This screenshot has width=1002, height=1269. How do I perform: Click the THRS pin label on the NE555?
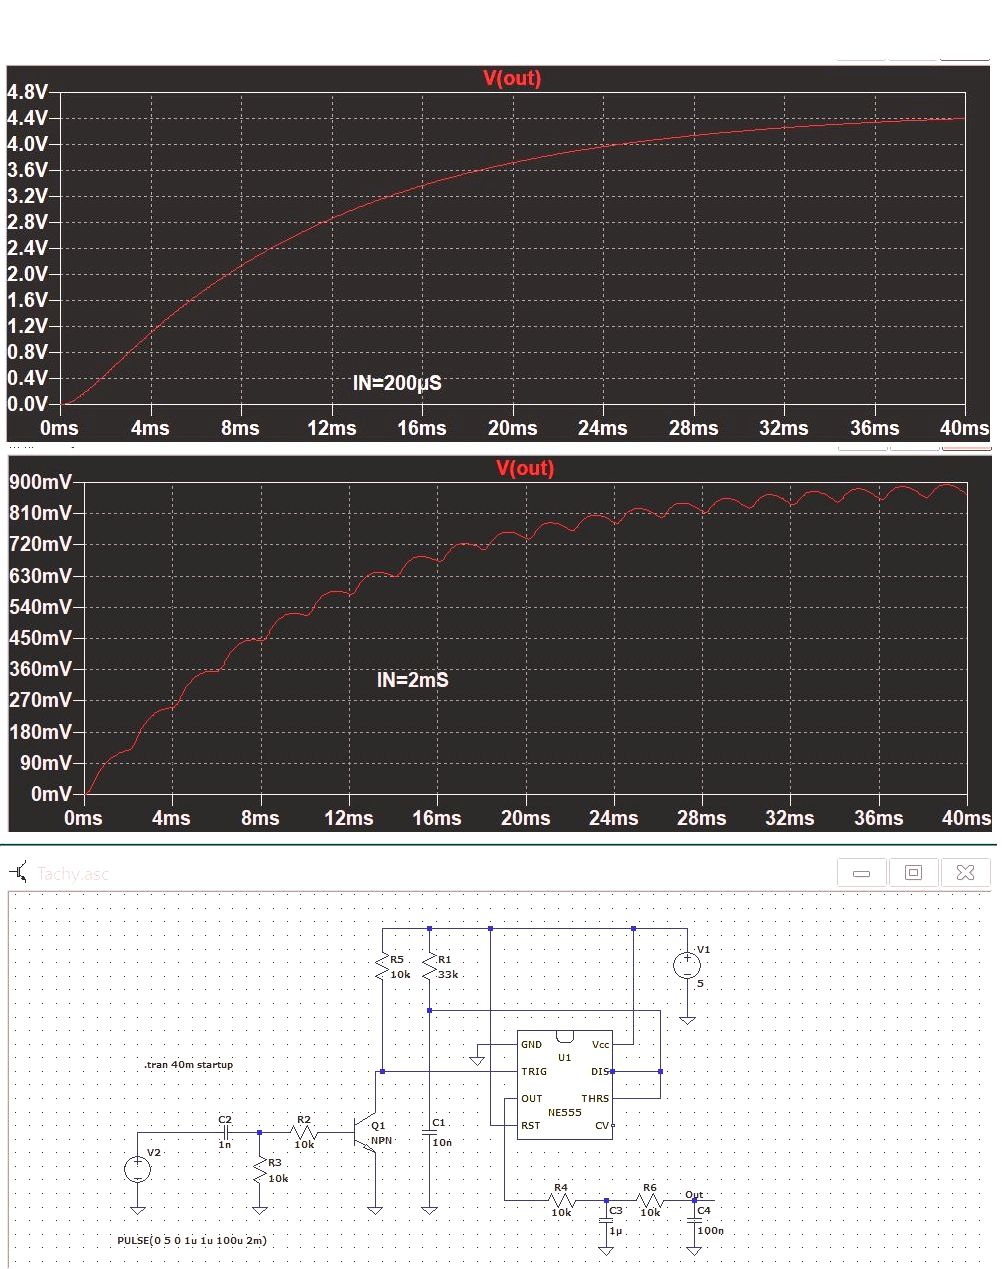coord(595,1098)
